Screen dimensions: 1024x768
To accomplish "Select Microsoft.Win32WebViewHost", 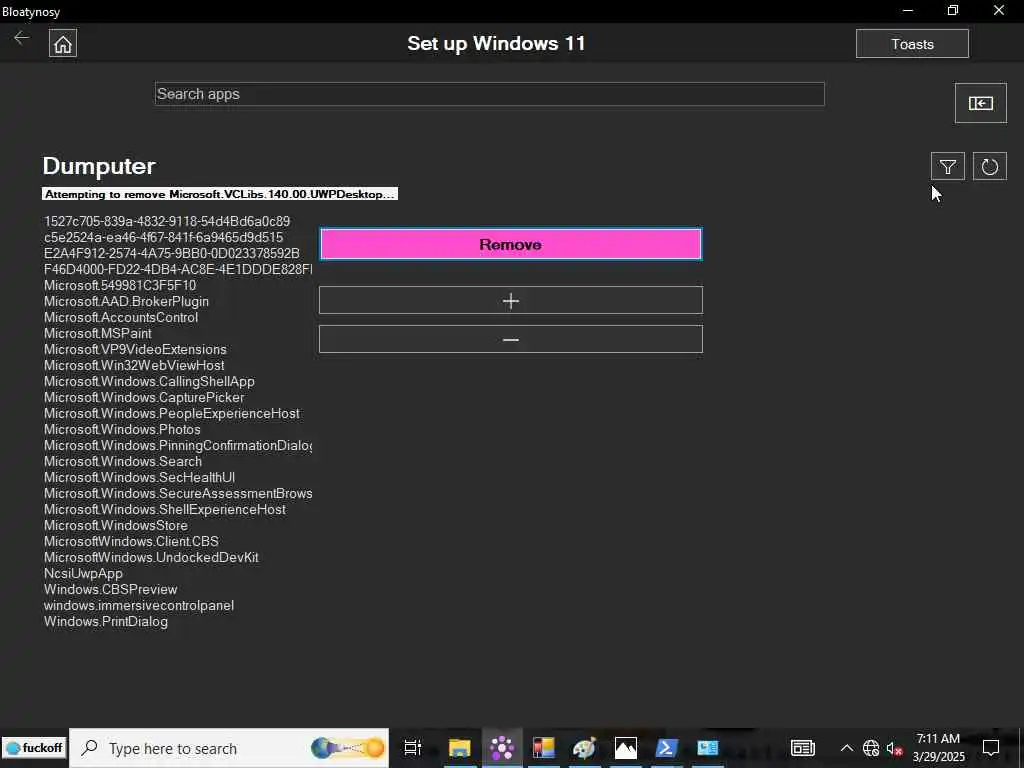I will [x=134, y=365].
